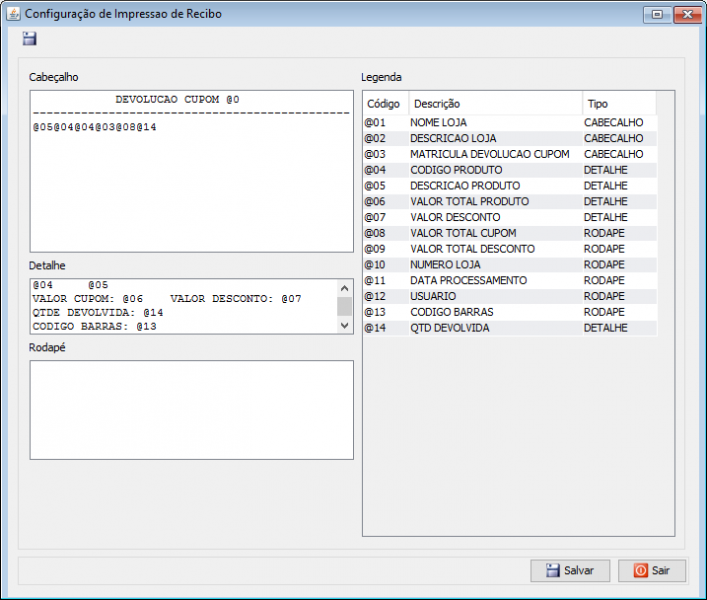Click the Detalhe scrollbar thumb
This screenshot has width=707, height=600.
345,307
